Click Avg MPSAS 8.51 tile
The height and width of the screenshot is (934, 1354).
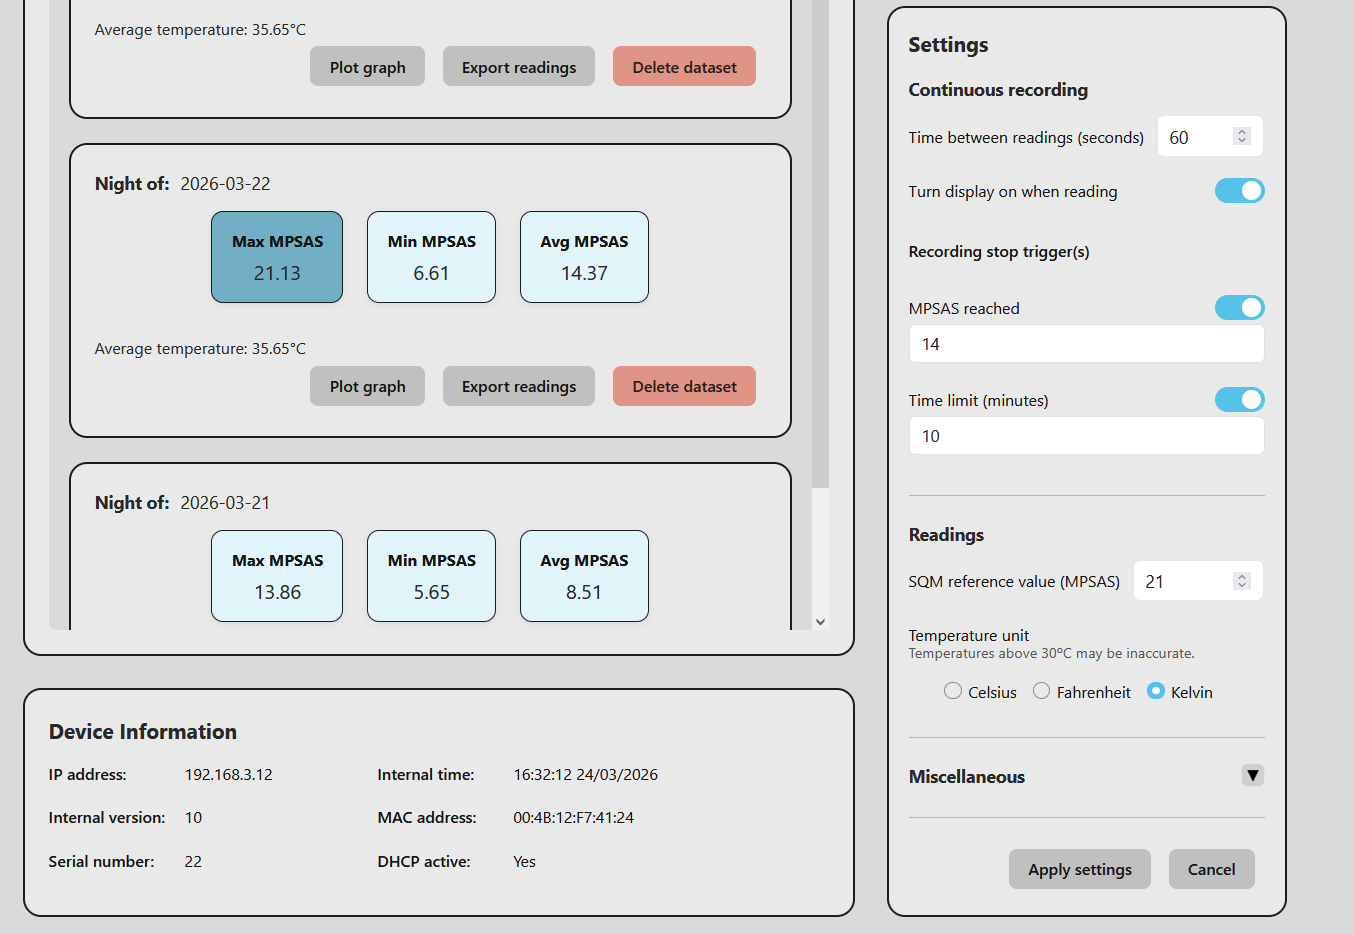tap(584, 576)
